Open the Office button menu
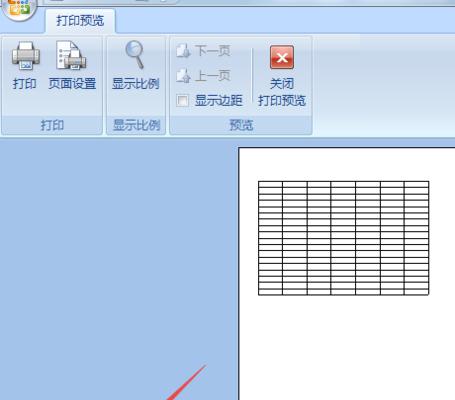This screenshot has height=400, width=455. pos(18,8)
